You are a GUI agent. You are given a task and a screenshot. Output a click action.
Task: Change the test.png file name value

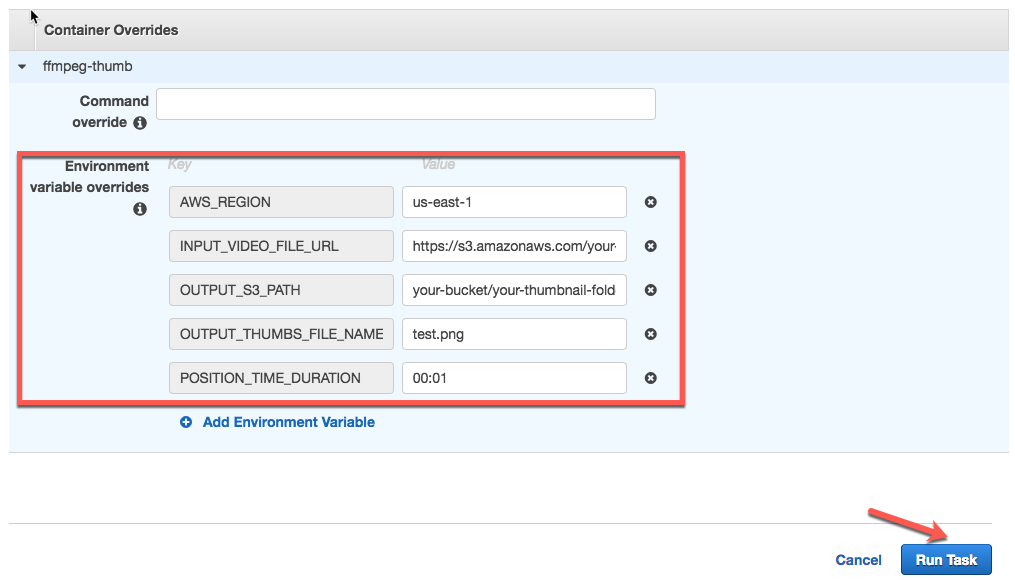pyautogui.click(x=513, y=334)
